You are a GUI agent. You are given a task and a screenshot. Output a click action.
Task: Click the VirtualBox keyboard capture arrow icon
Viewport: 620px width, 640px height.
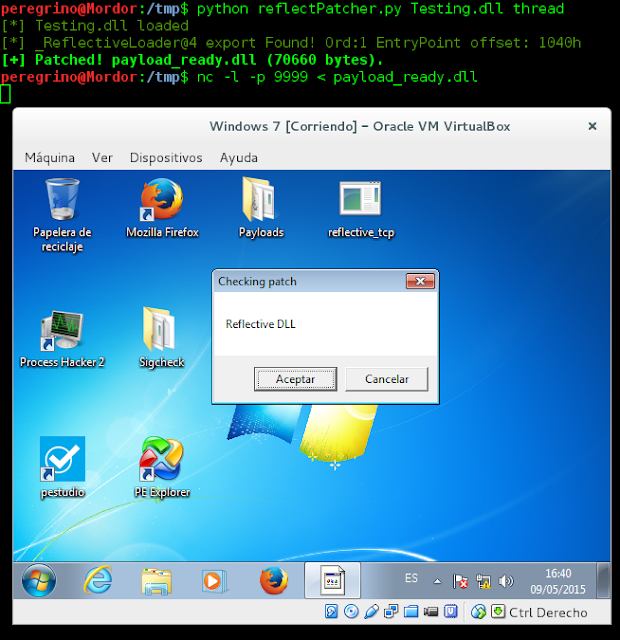(x=498, y=611)
